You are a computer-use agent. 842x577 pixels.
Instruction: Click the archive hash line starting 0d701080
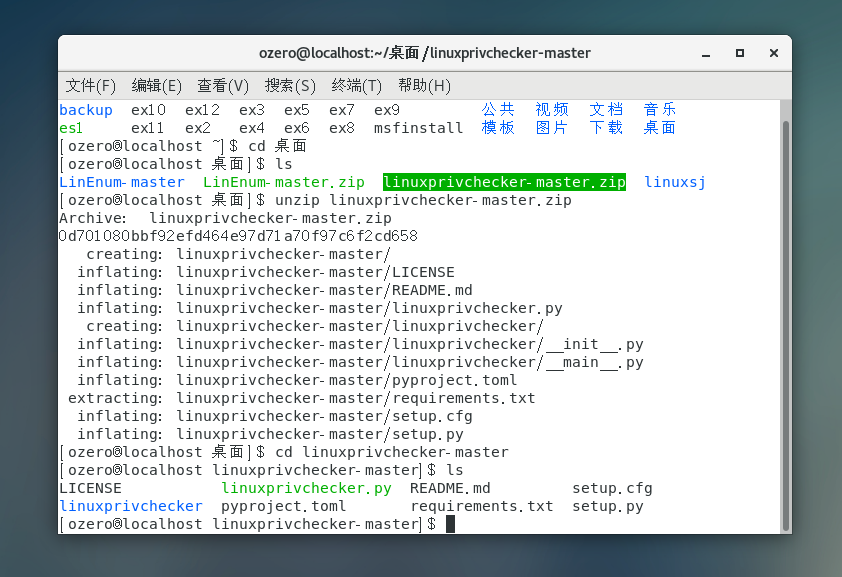tap(238, 236)
